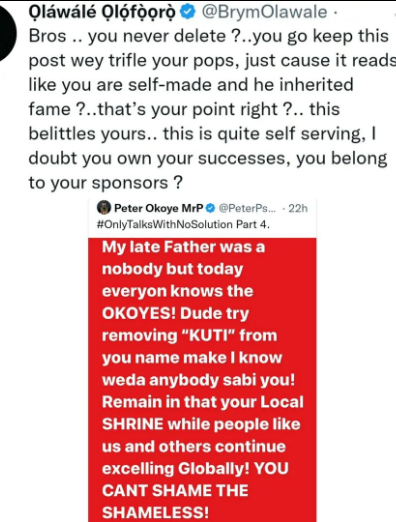The image size is (396, 522).
Task: Click the "Part 4." text in the quoted tweet
Action: 253,224
